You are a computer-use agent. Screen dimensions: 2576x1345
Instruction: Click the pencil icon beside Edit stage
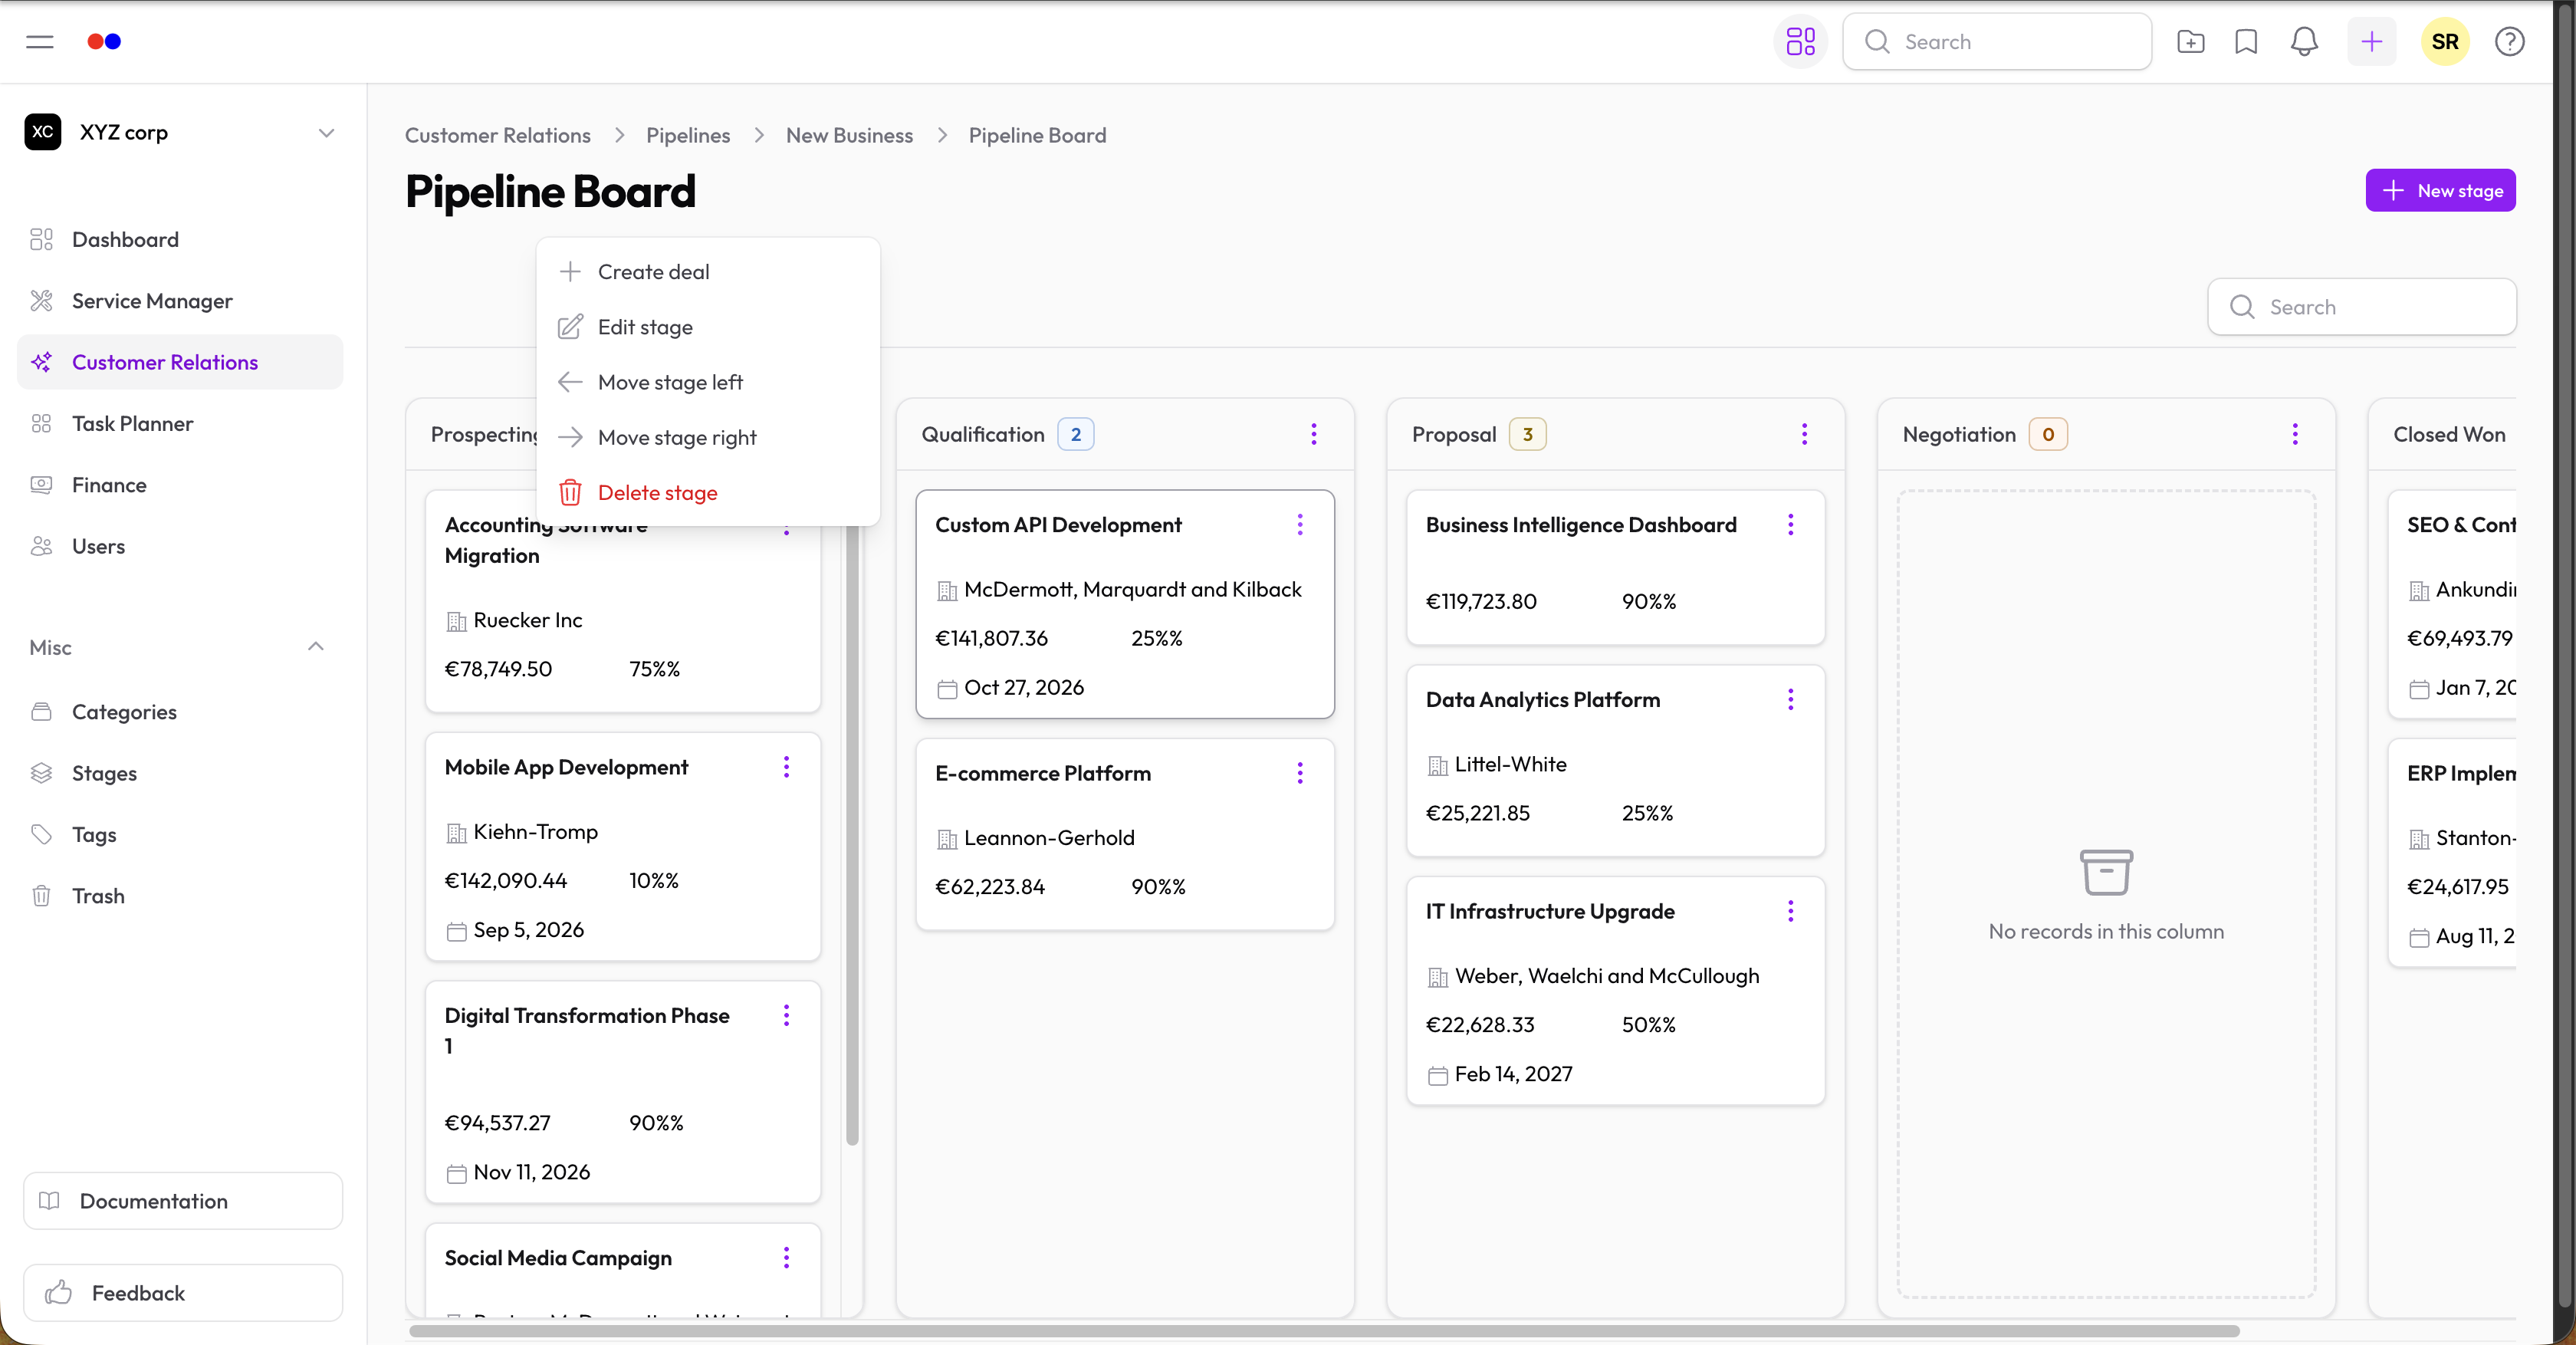[x=570, y=327]
